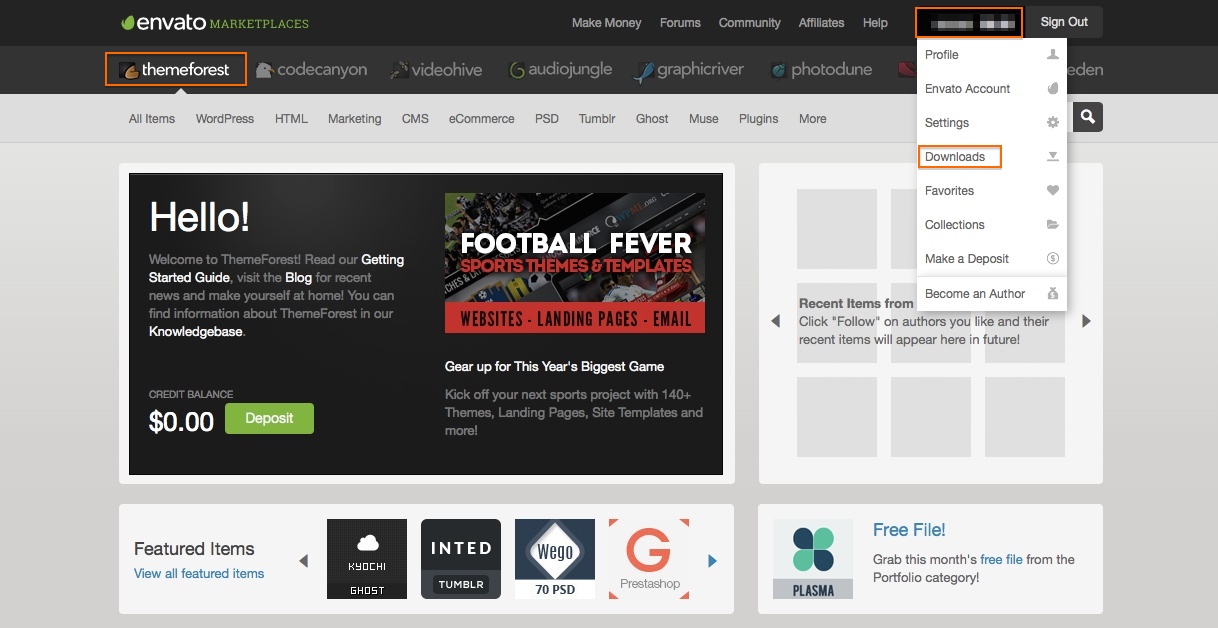Image resolution: width=1218 pixels, height=628 pixels.
Task: Visit the Forums link
Action: coord(680,23)
